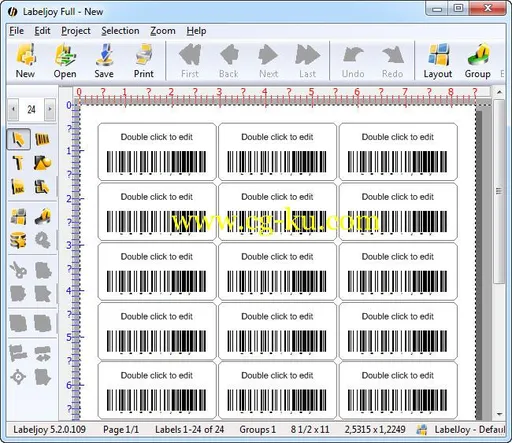Open the Project menu
The height and width of the screenshot is (443, 512).
click(x=76, y=31)
